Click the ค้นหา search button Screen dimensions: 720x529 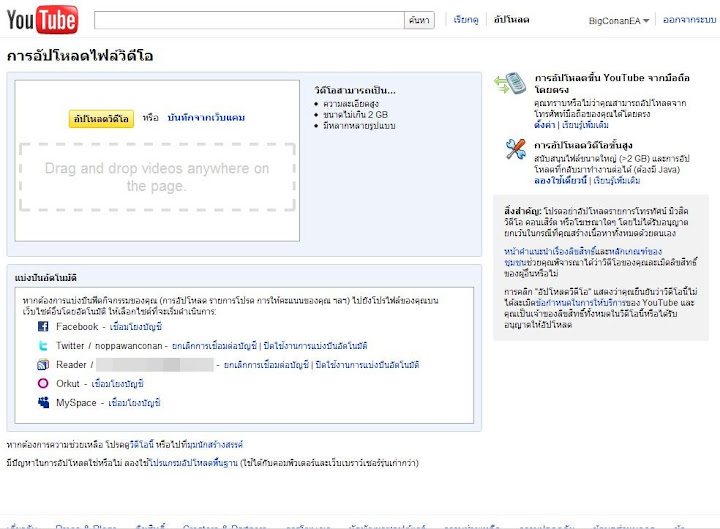(x=419, y=20)
